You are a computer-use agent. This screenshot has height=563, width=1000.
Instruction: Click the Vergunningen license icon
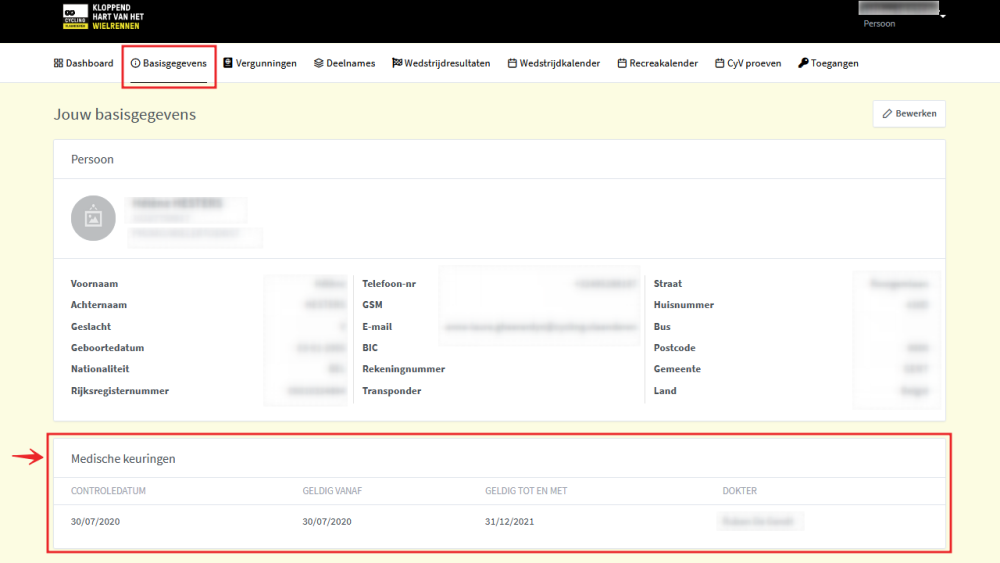228,62
